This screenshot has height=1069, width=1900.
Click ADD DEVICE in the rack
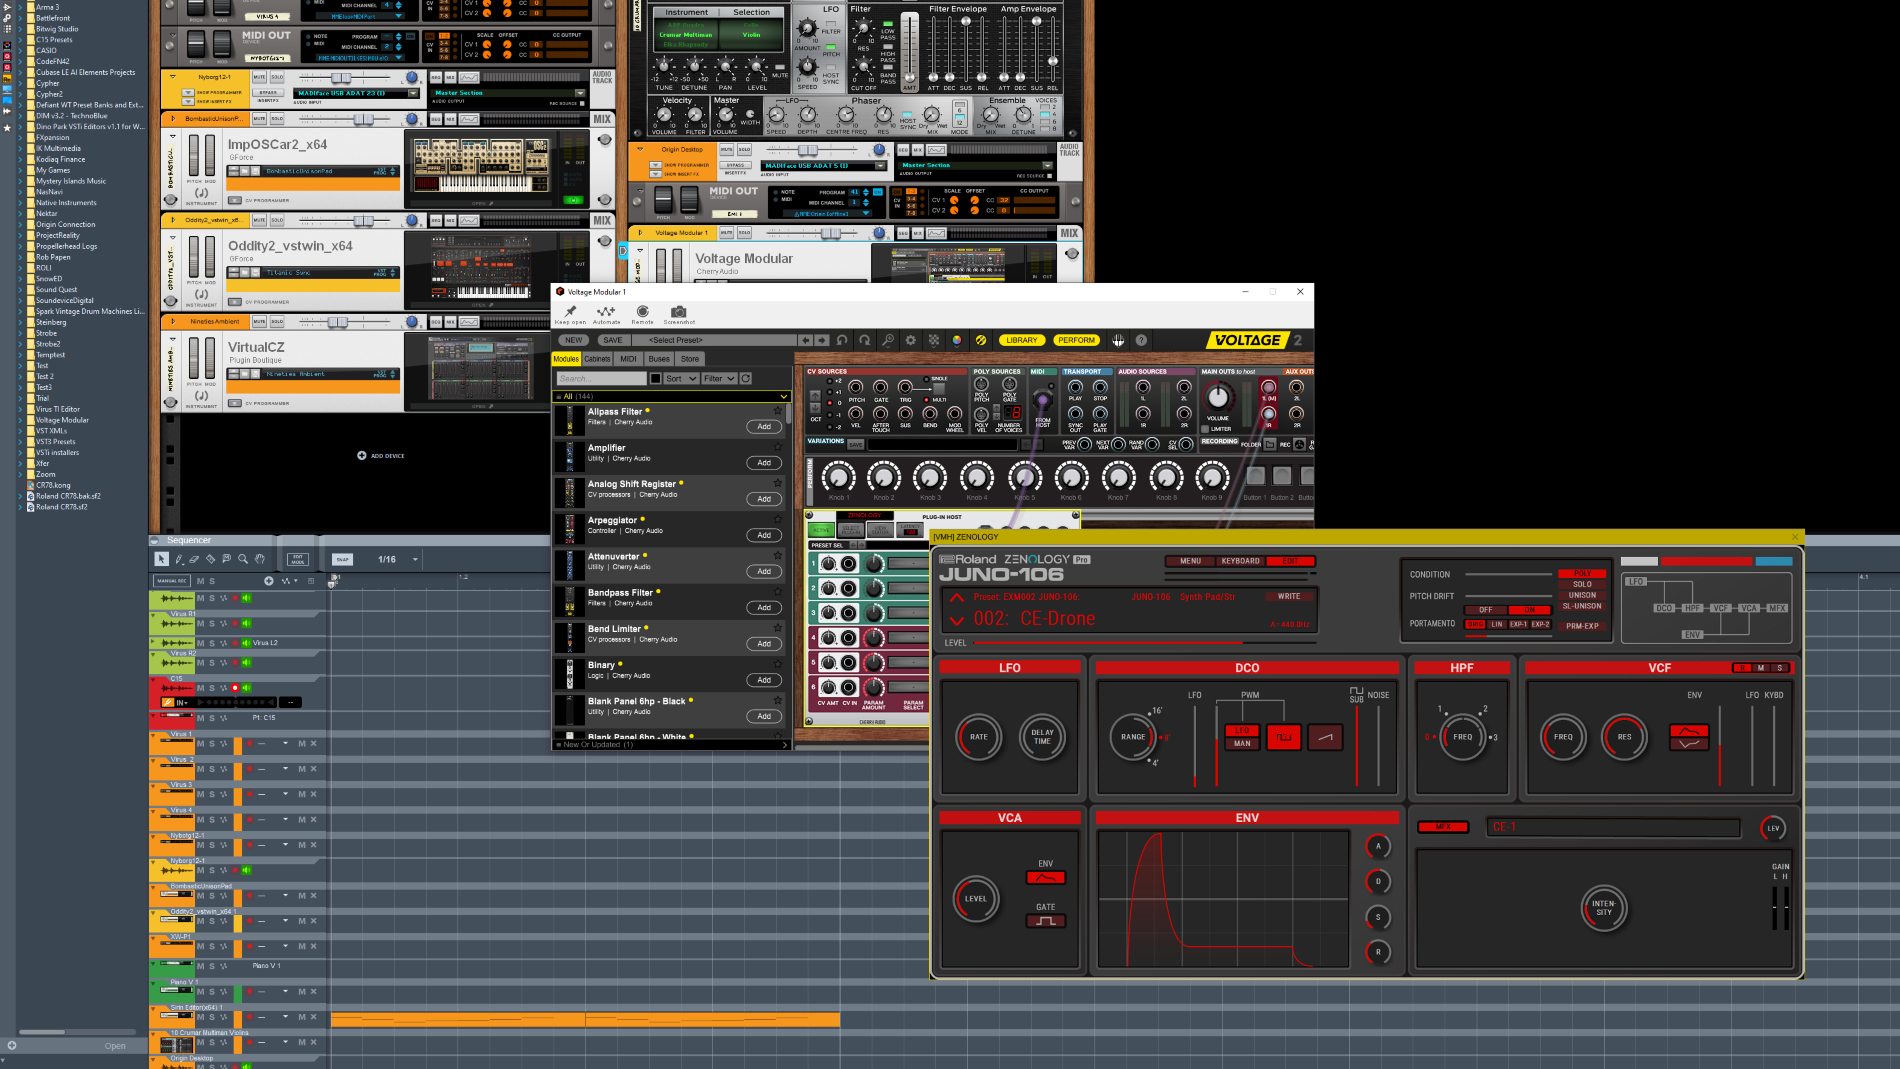pyautogui.click(x=381, y=456)
